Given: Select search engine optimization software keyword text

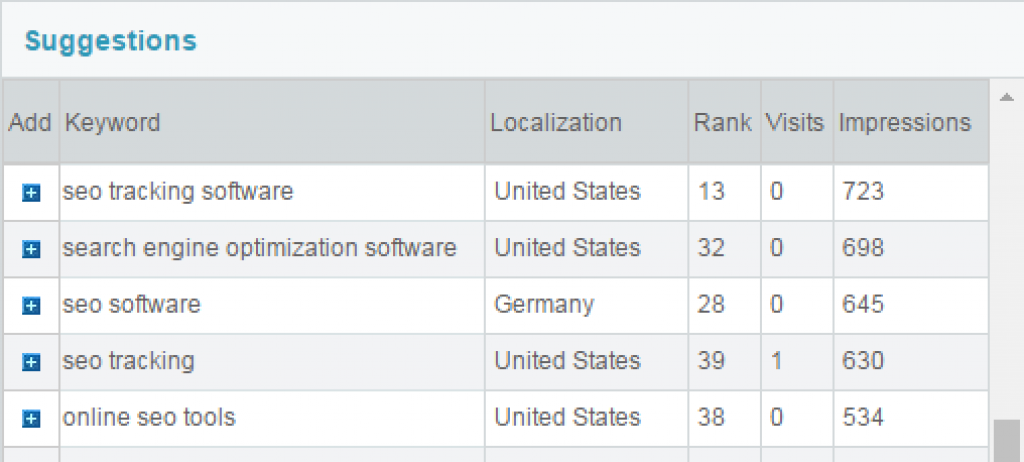Looking at the screenshot, I should (259, 248).
